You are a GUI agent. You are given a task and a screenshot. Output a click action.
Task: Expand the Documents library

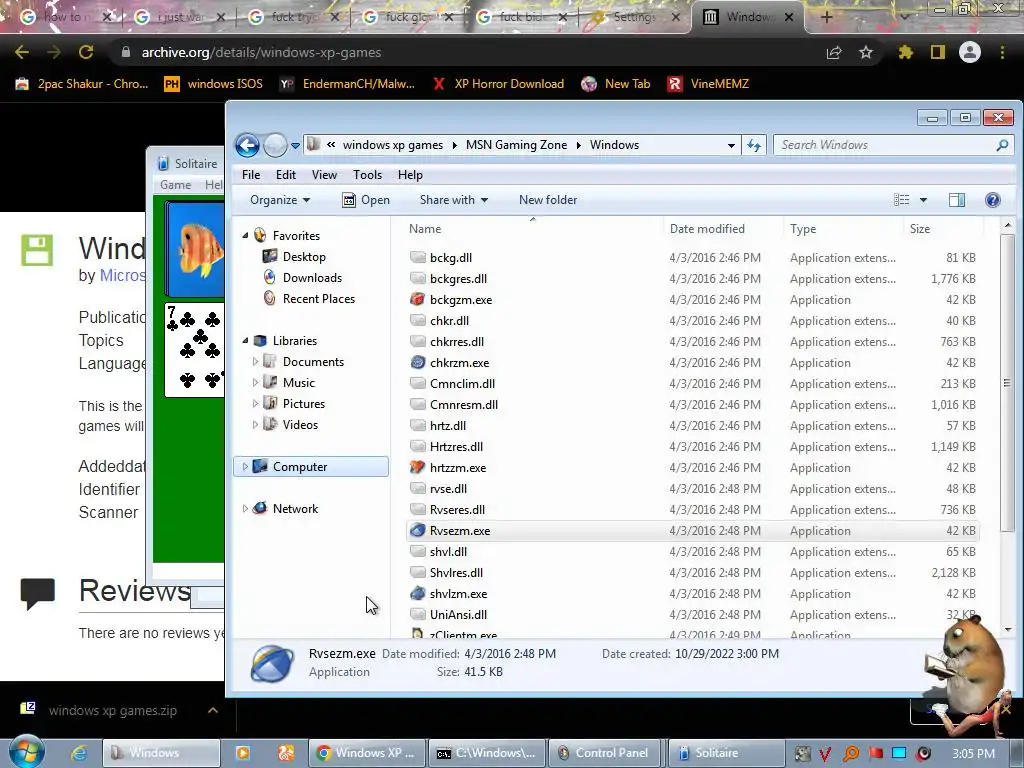point(255,361)
